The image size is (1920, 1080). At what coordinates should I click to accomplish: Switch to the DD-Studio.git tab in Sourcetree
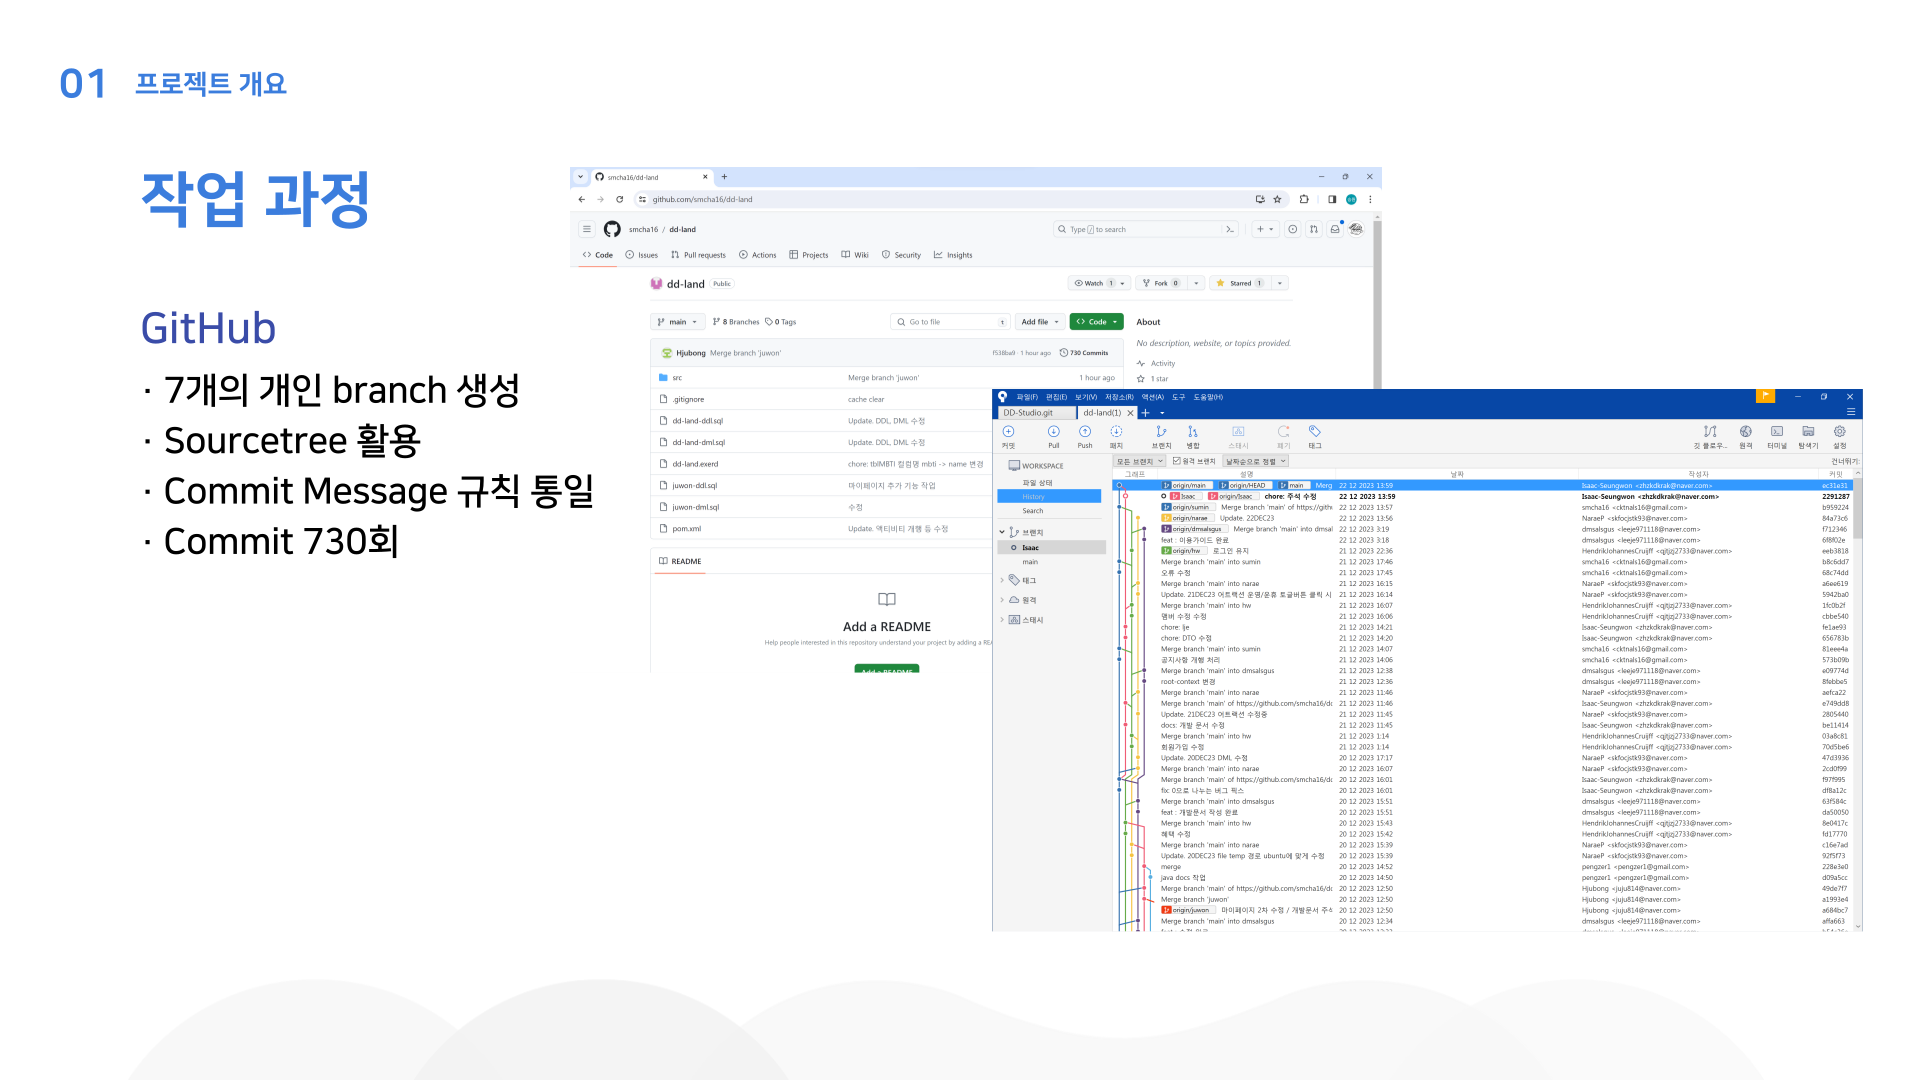click(1035, 413)
